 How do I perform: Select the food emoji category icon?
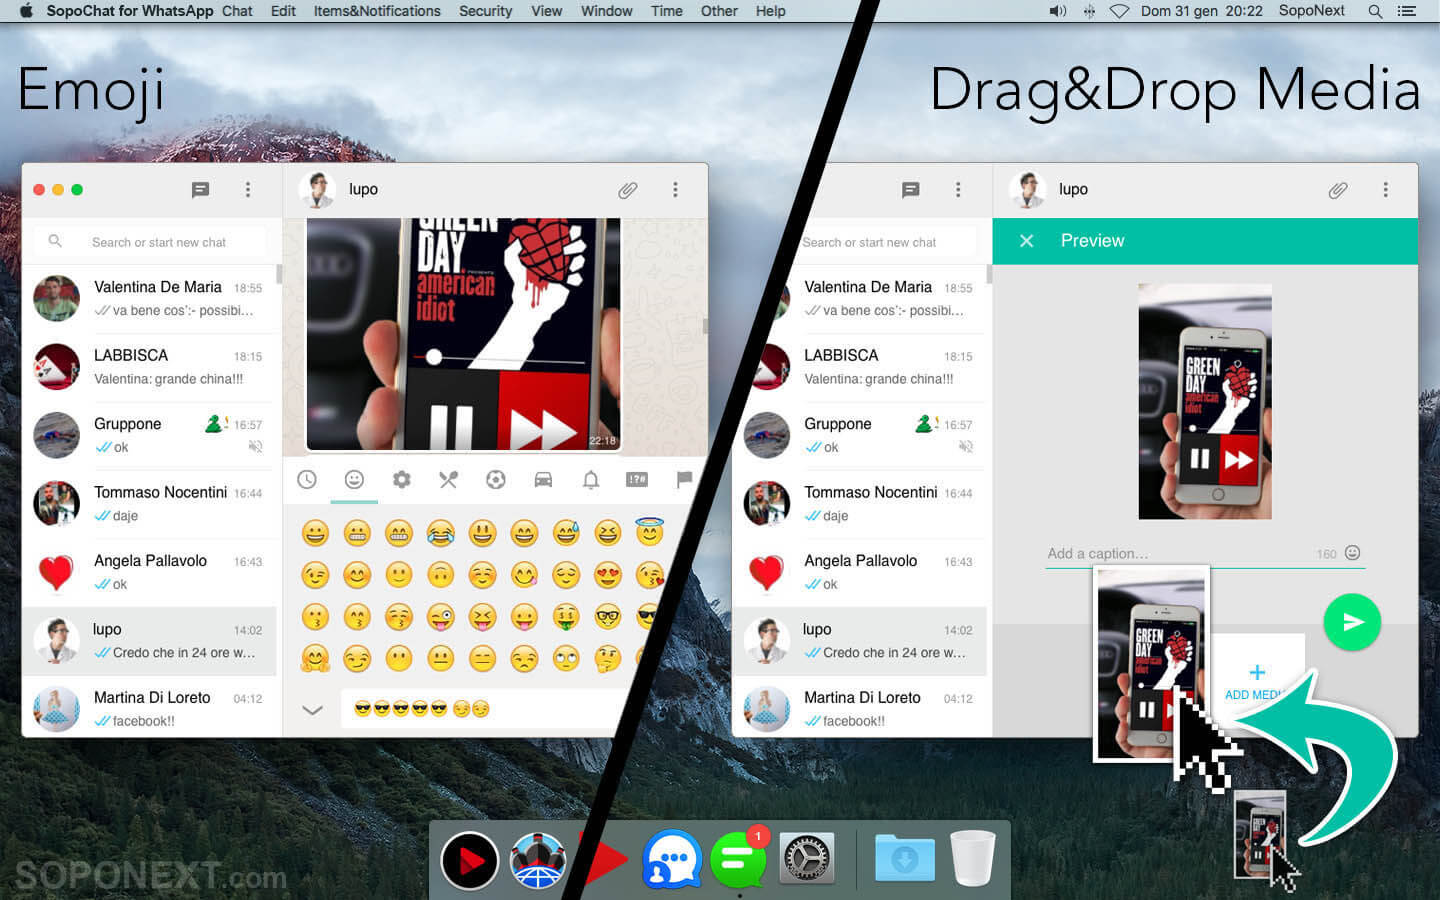click(448, 480)
